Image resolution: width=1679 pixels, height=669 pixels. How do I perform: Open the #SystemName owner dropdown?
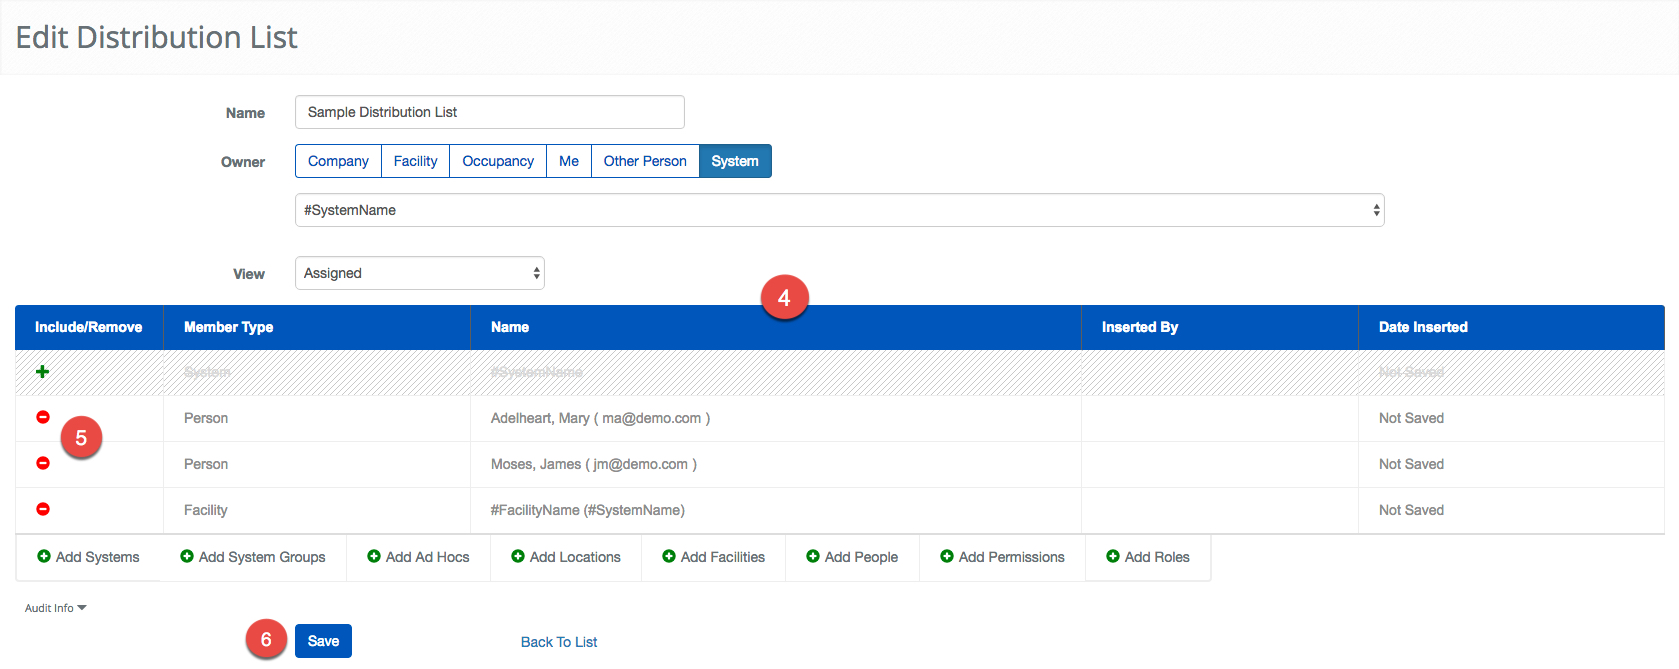tap(840, 210)
